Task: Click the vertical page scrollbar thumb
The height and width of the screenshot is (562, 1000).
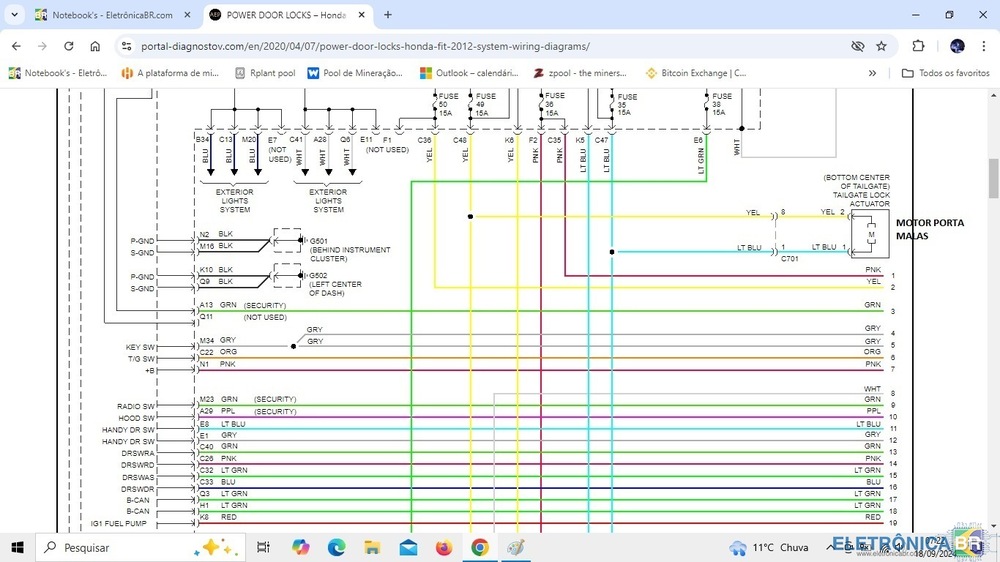Action: tap(993, 178)
